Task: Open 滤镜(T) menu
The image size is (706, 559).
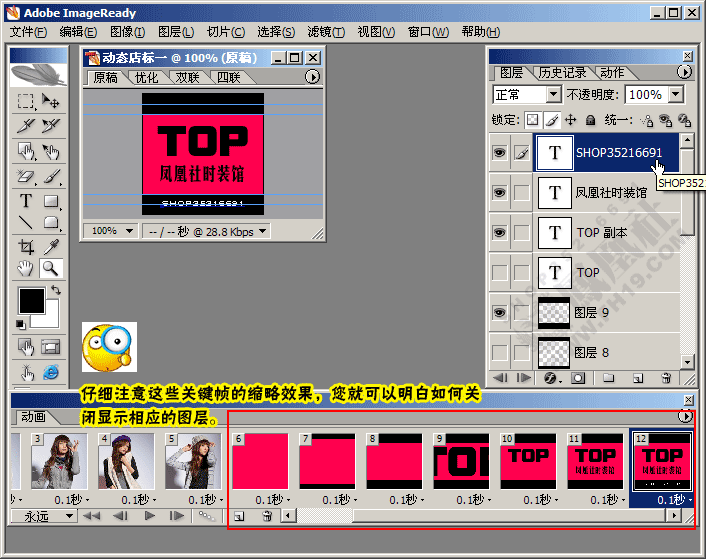Action: 326,32
